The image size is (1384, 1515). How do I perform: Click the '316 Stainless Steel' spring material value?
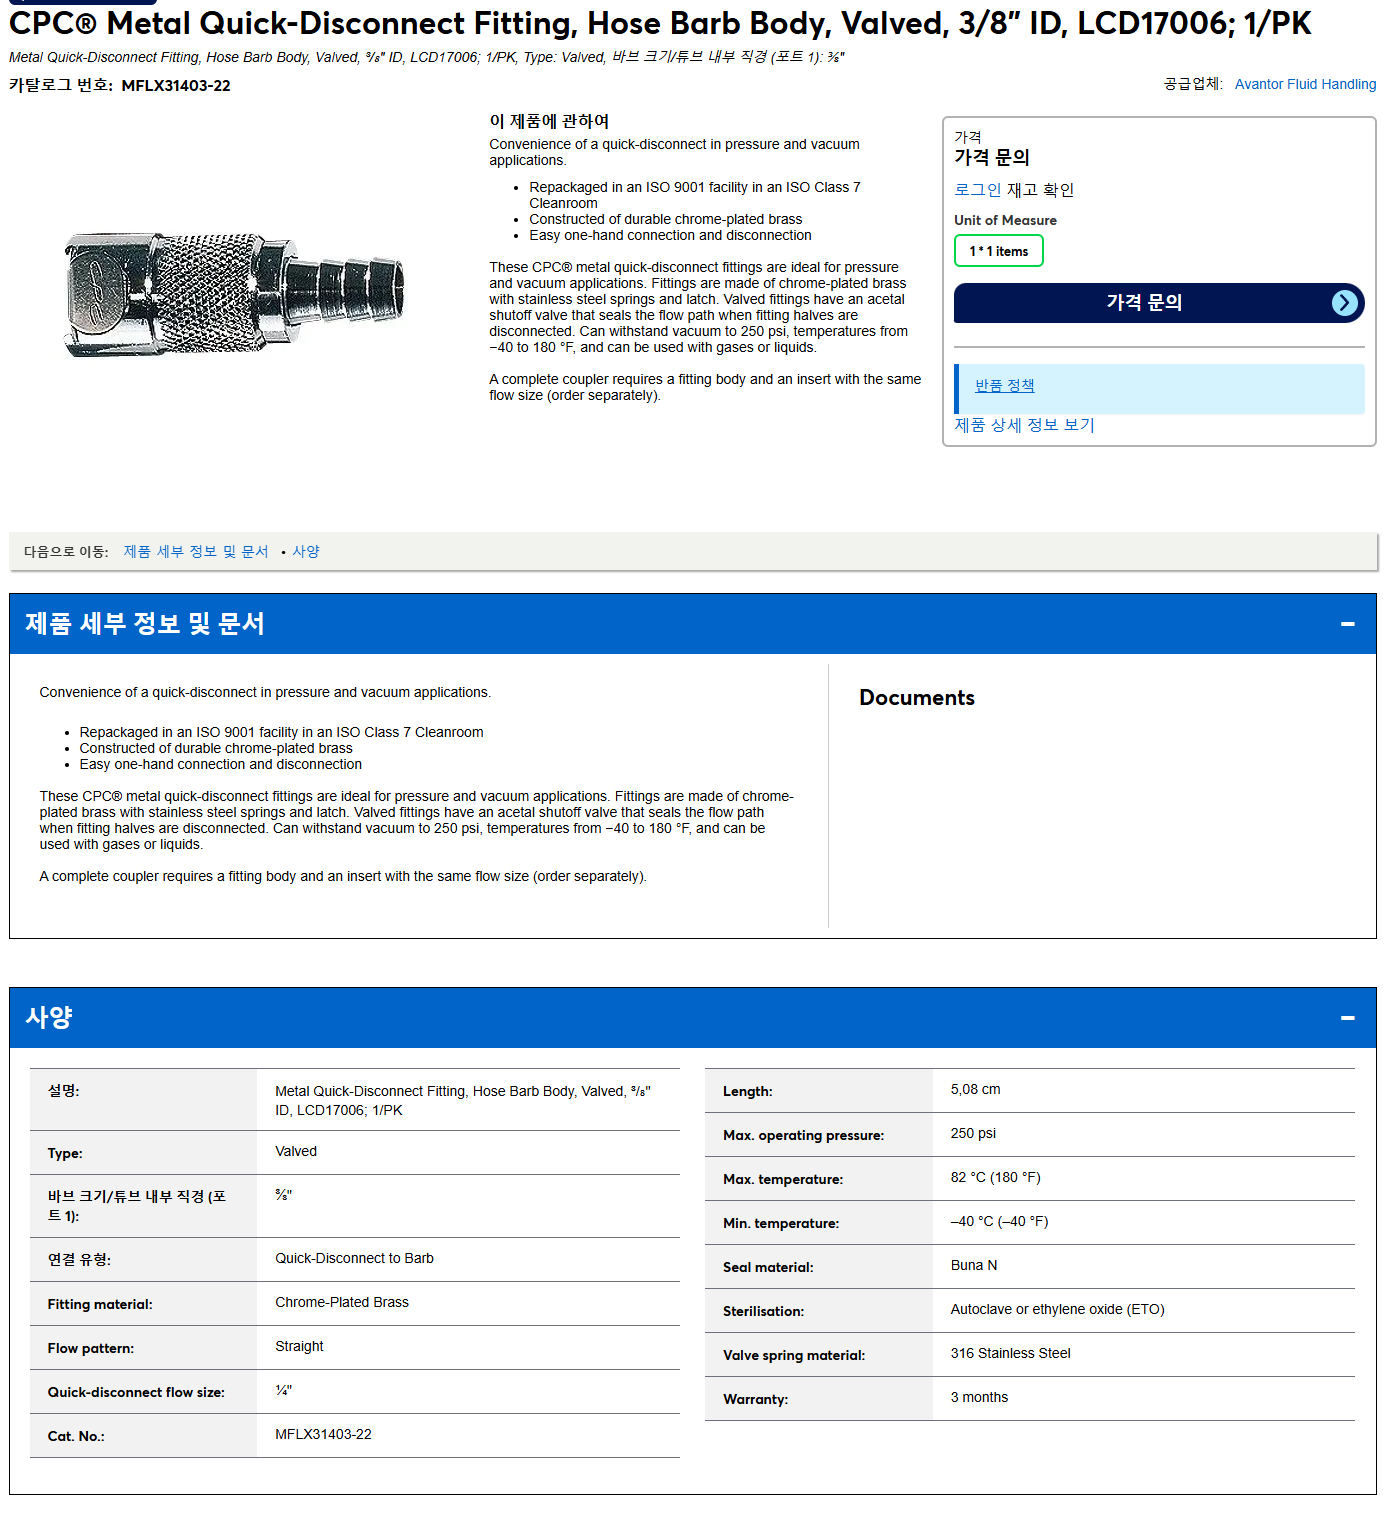pos(1010,1353)
